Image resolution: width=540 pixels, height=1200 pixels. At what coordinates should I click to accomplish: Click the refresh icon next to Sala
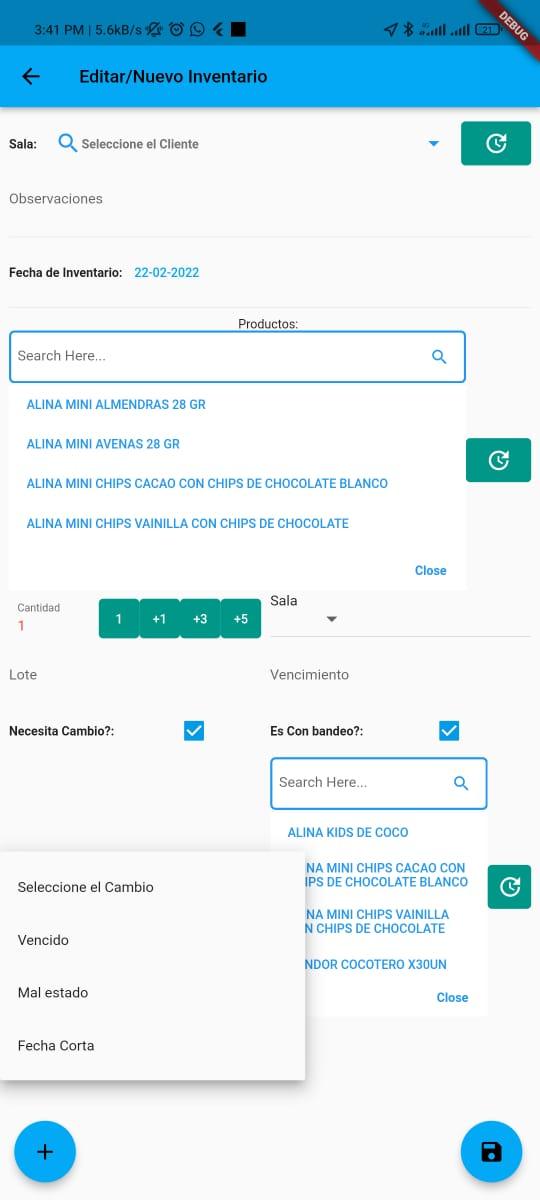pos(496,144)
